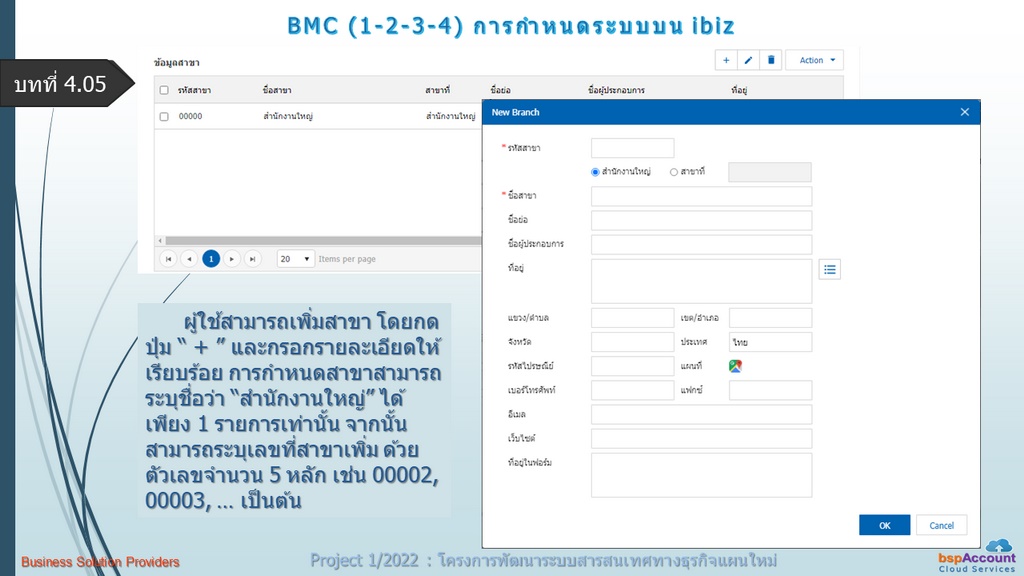This screenshot has width=1024, height=576.
Task: Click the branch code 00000 cell
Action: coord(191,116)
